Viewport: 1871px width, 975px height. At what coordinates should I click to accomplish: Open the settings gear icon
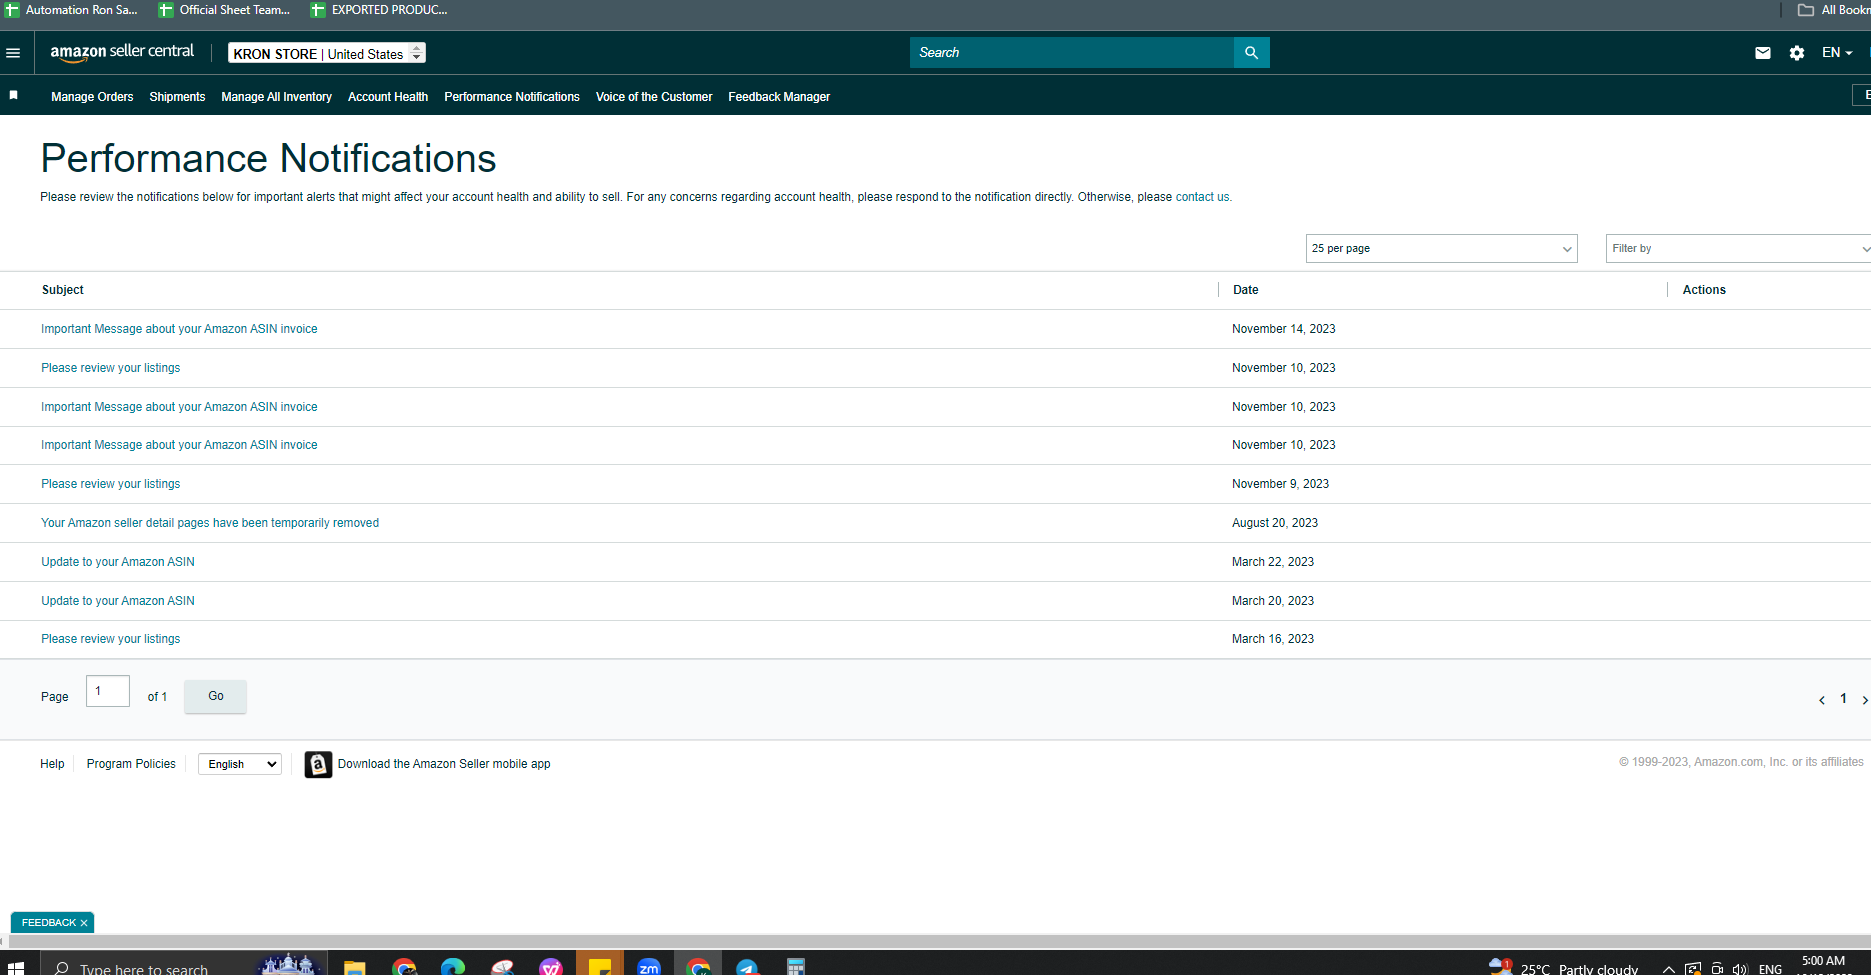(1797, 53)
